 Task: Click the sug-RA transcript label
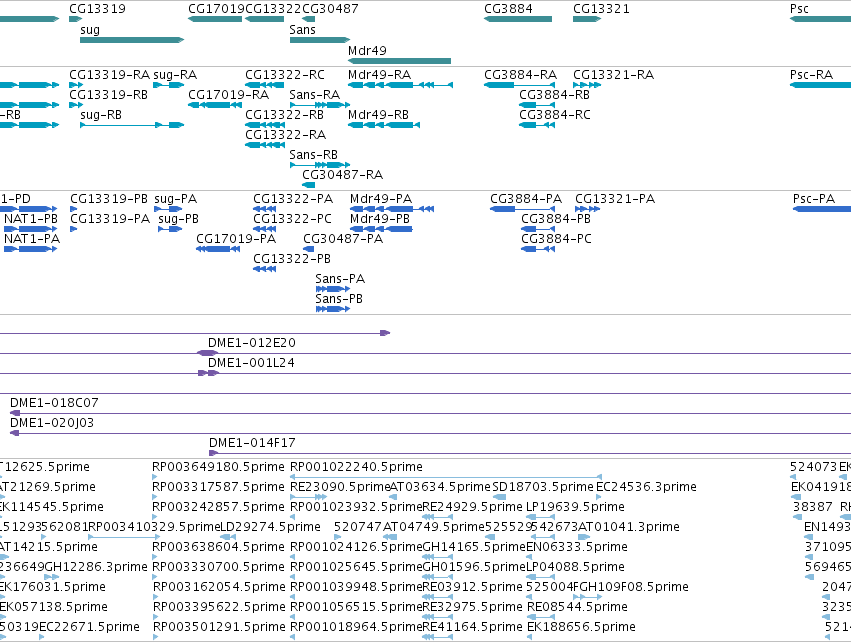[x=175, y=75]
